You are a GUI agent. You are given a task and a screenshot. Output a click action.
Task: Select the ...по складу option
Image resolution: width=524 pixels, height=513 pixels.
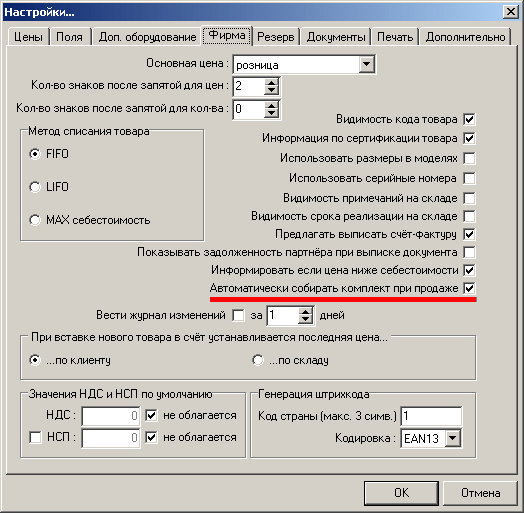tap(258, 360)
